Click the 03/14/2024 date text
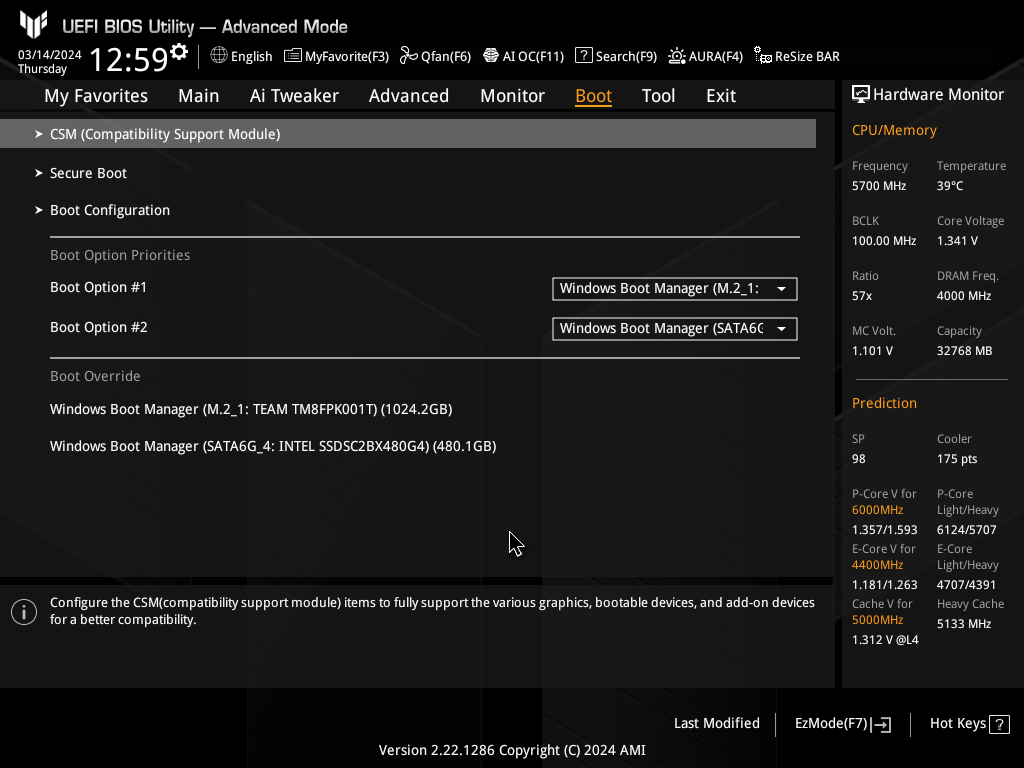 tap(50, 55)
